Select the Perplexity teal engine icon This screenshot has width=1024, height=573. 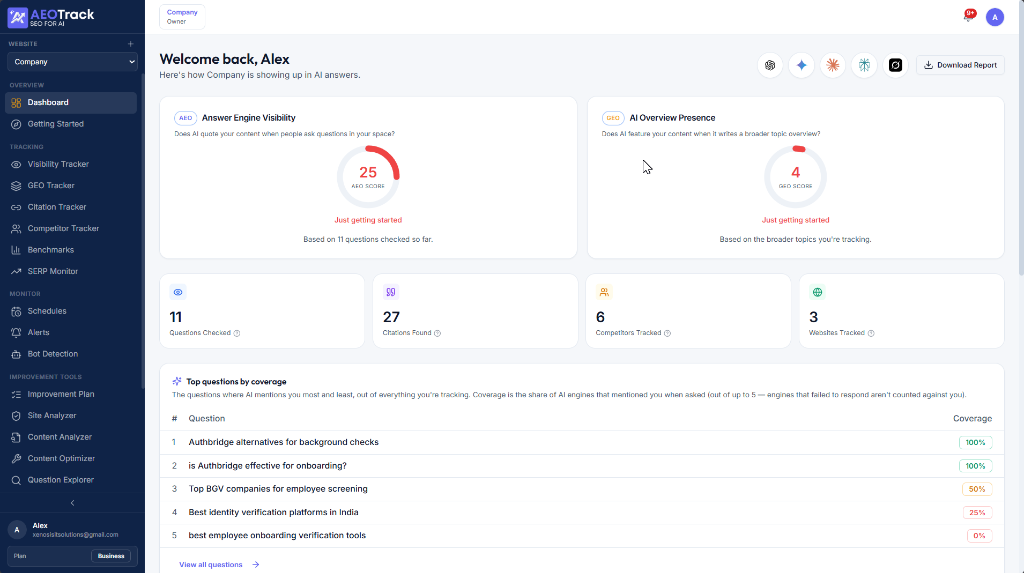(864, 65)
